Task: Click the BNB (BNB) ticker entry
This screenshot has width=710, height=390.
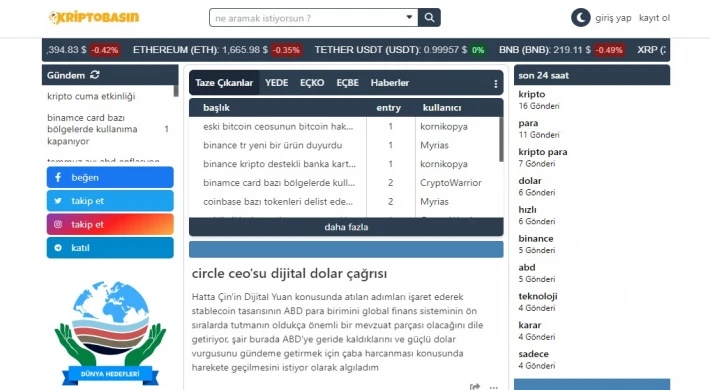Action: (x=562, y=50)
